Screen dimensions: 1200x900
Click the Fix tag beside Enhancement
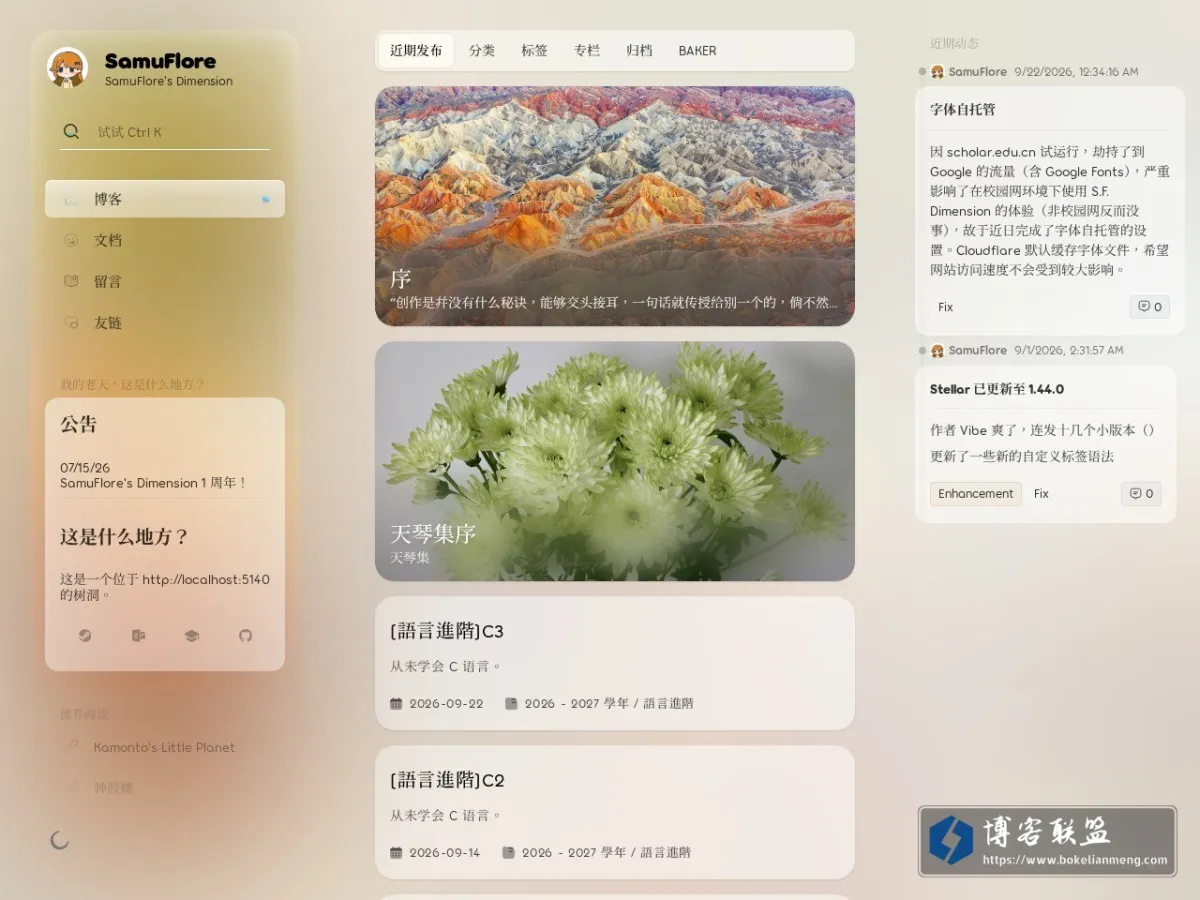(1041, 493)
